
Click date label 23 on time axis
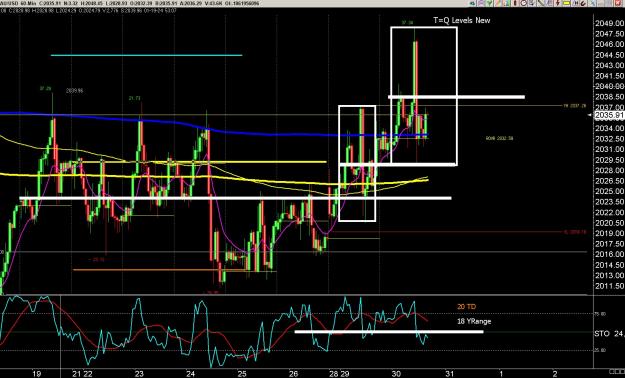tap(139, 374)
